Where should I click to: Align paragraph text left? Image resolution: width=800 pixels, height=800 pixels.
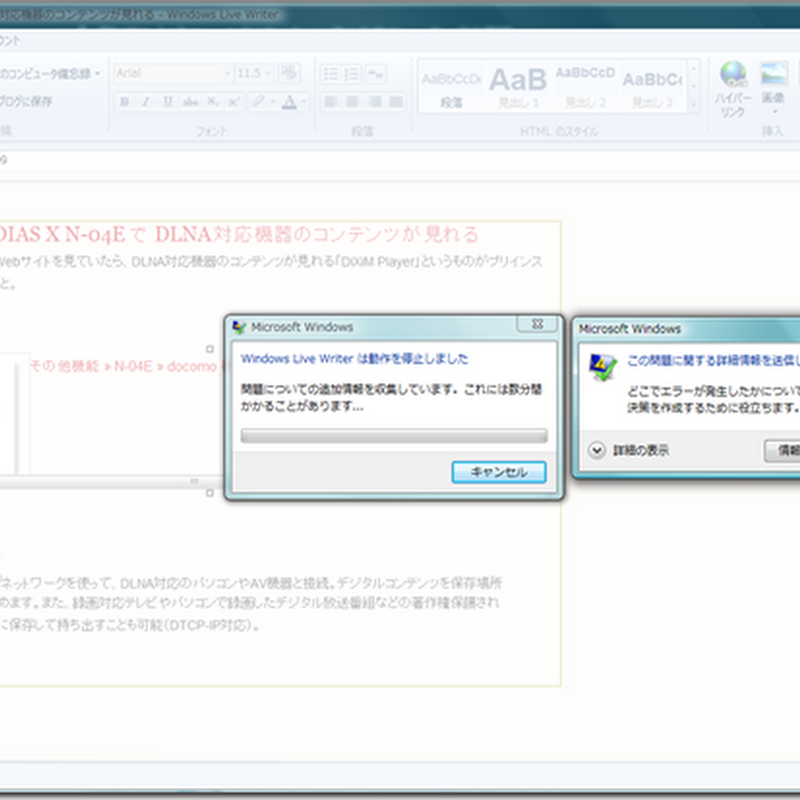[x=330, y=102]
